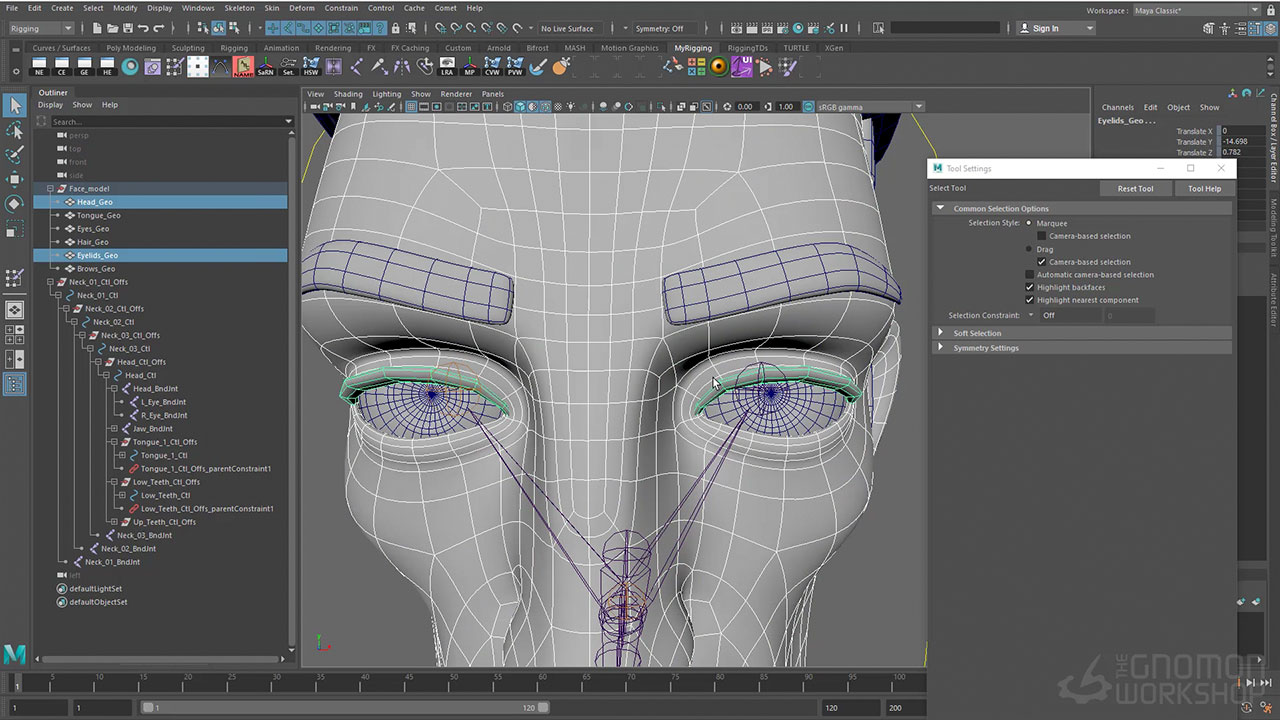Screen dimensions: 1280x720
Task: Click the NE shelf button
Action: pos(39,67)
